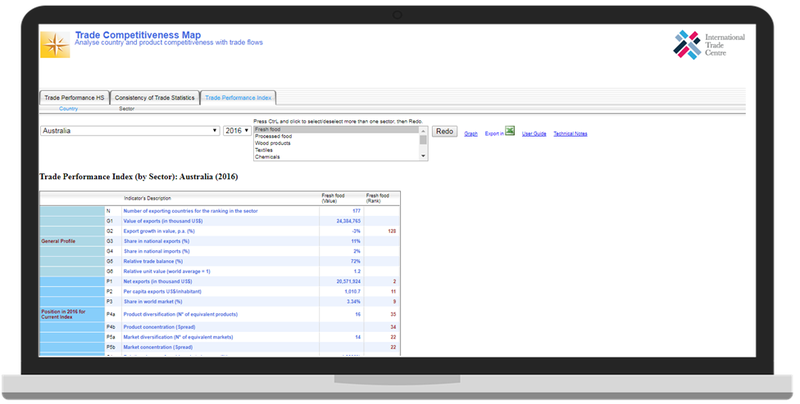Click the per capita value 1,010.7

click(352, 291)
